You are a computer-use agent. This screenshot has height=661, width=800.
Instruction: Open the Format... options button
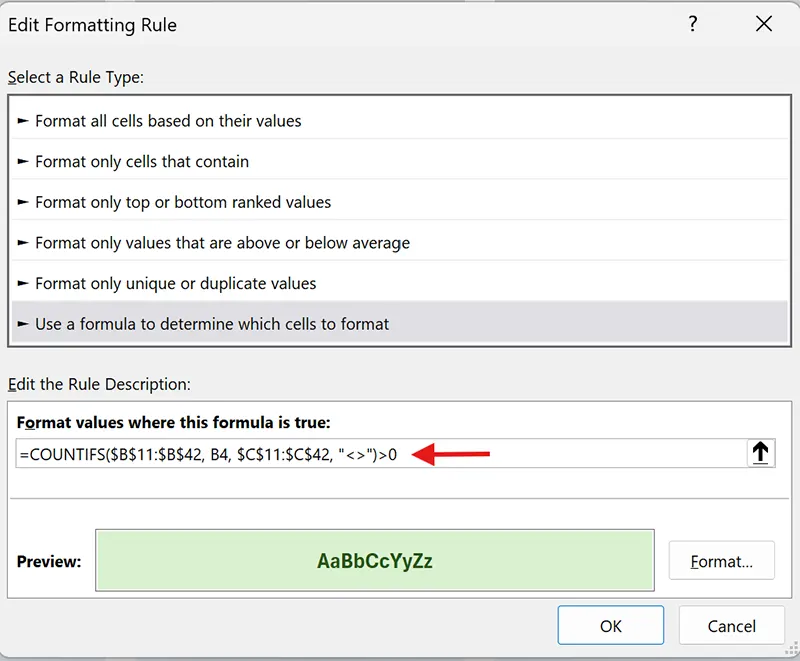click(x=722, y=562)
